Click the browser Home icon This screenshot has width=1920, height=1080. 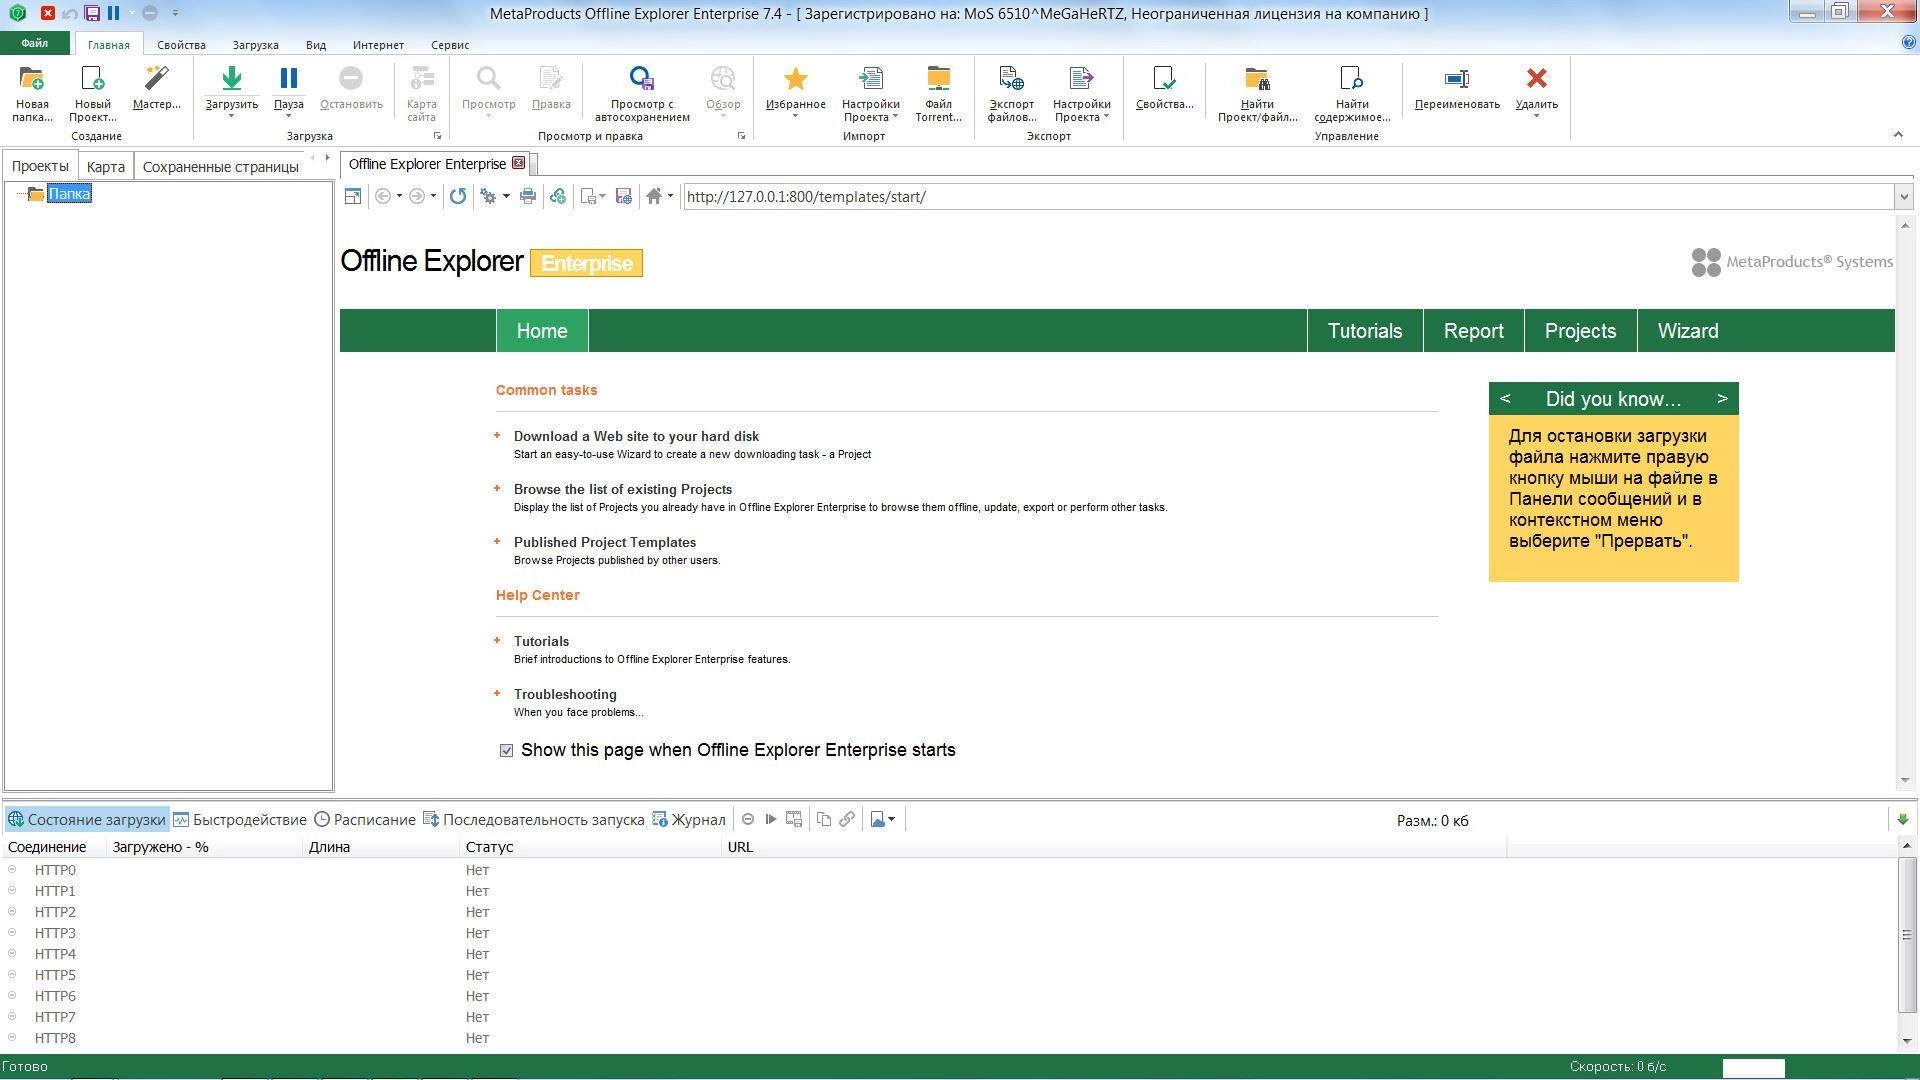coord(653,196)
